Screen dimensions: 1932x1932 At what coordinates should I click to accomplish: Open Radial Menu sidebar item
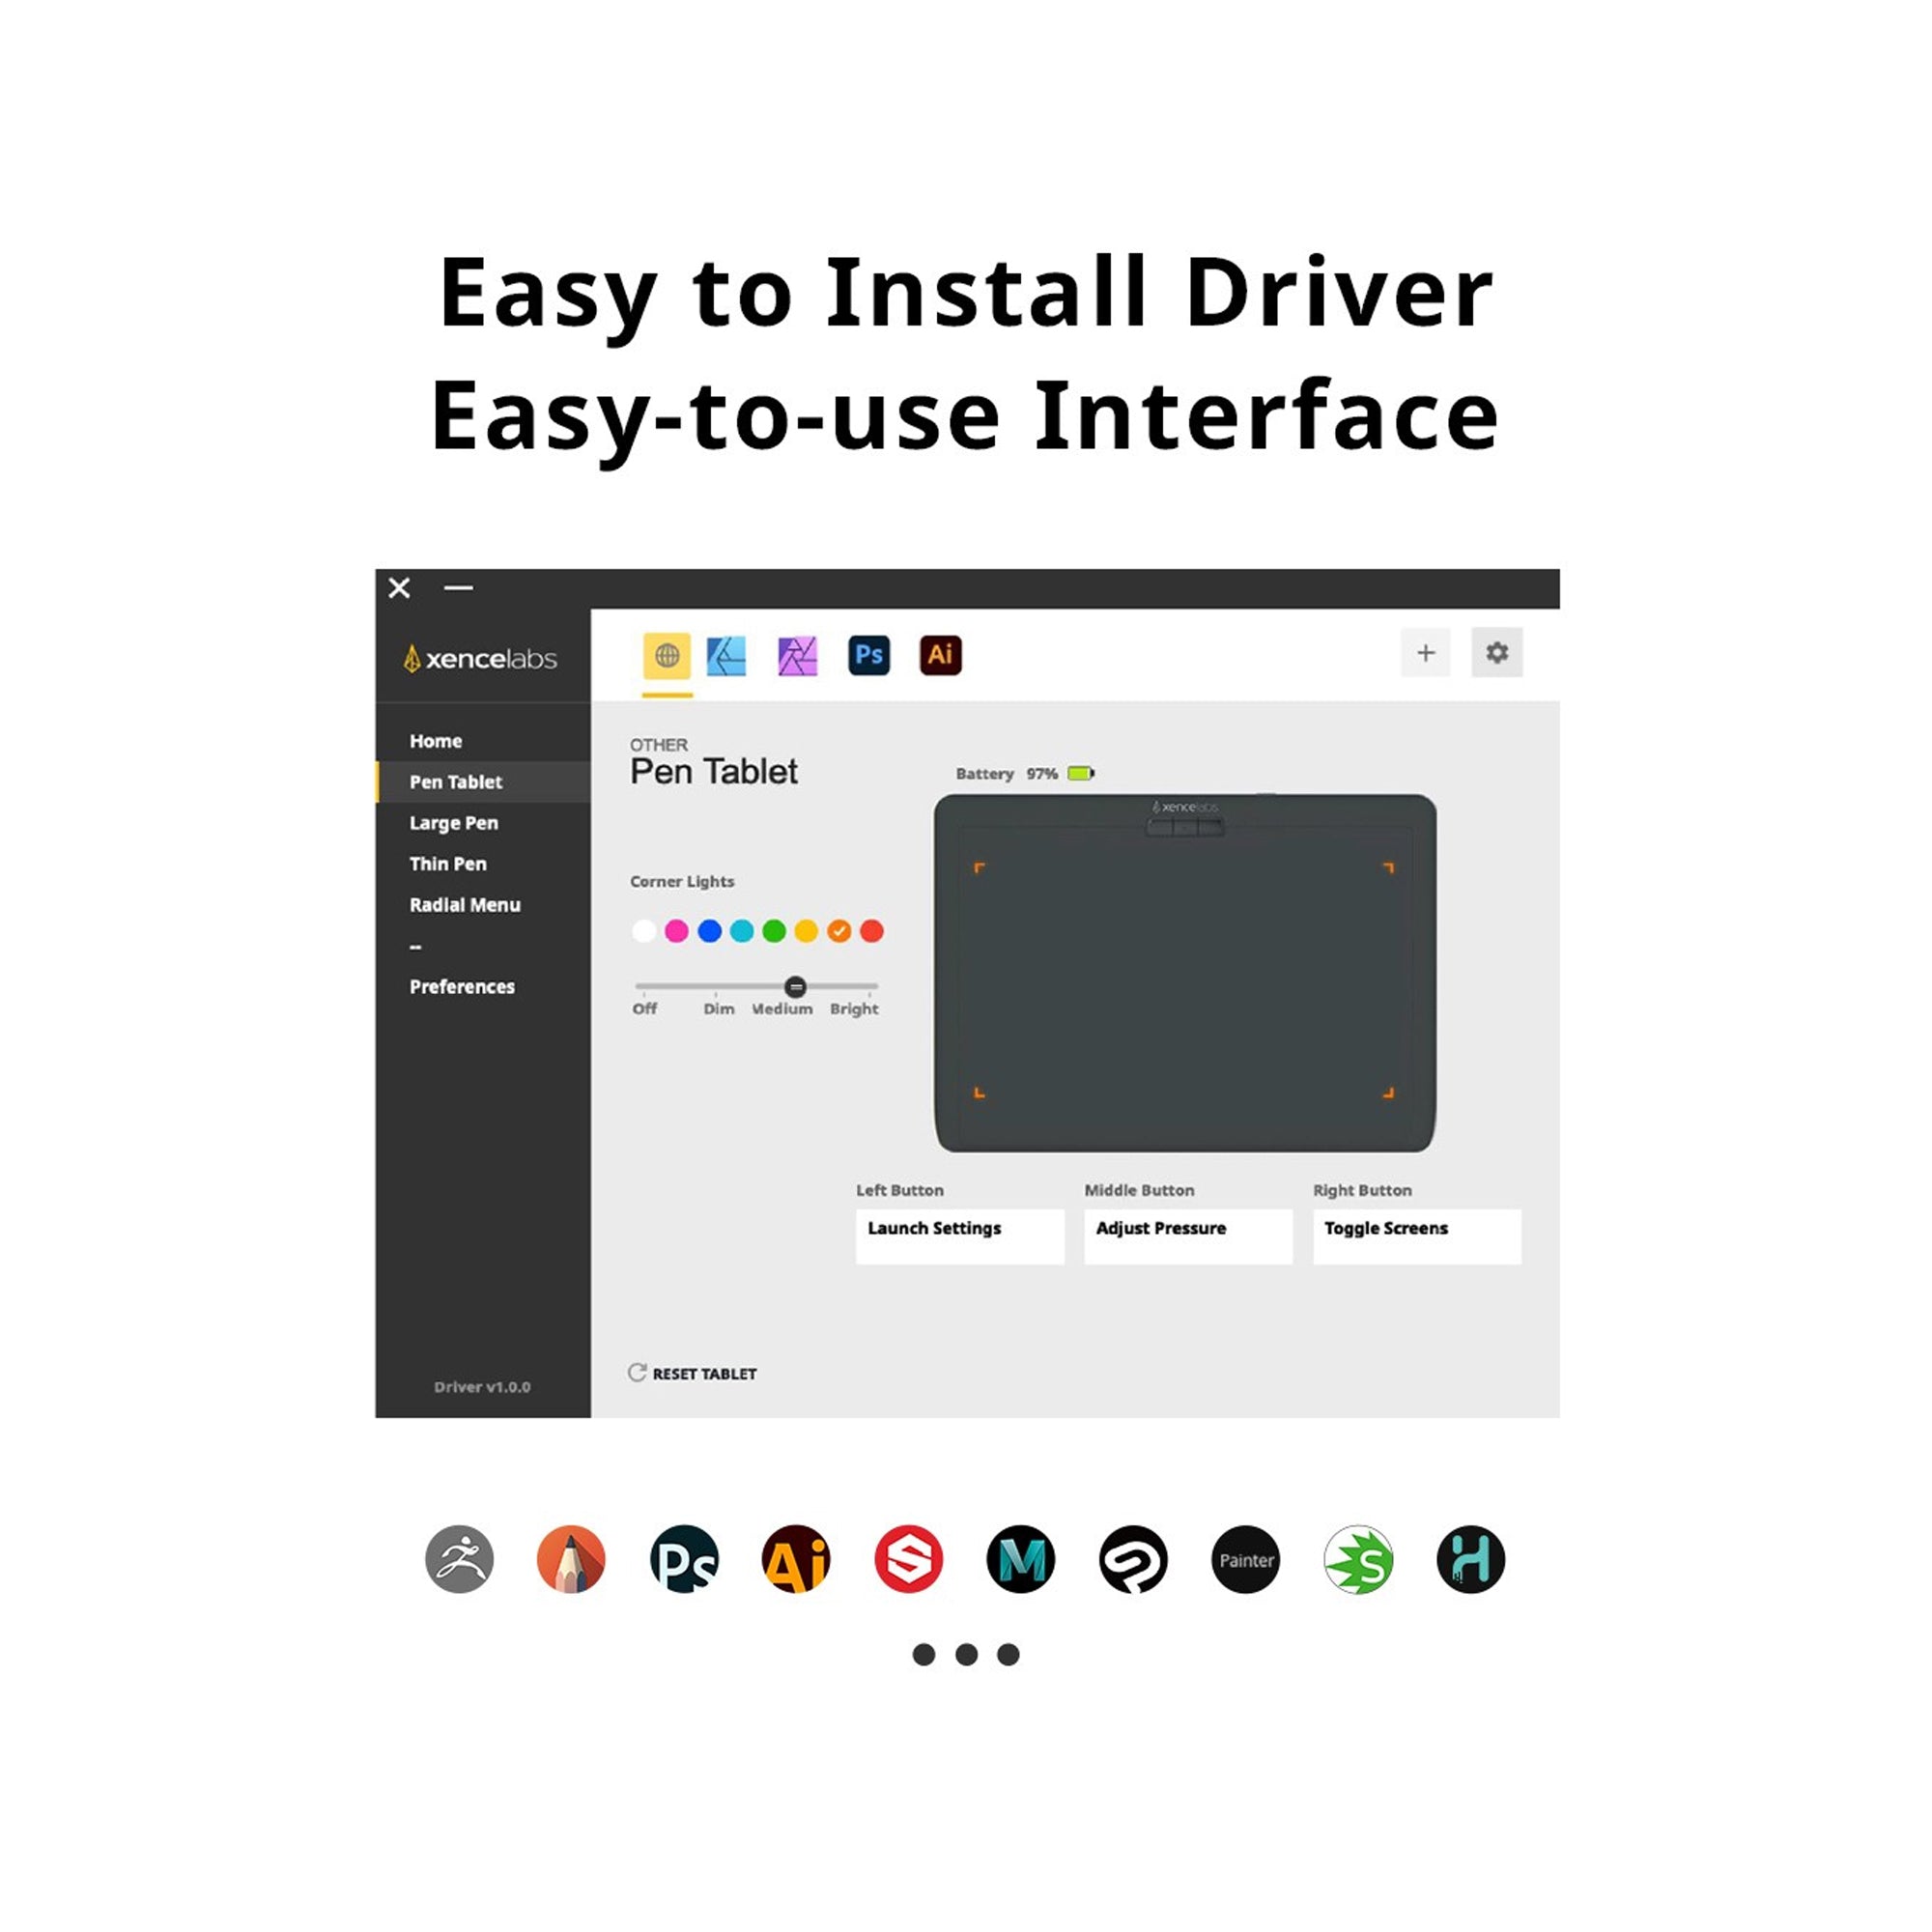pyautogui.click(x=464, y=905)
